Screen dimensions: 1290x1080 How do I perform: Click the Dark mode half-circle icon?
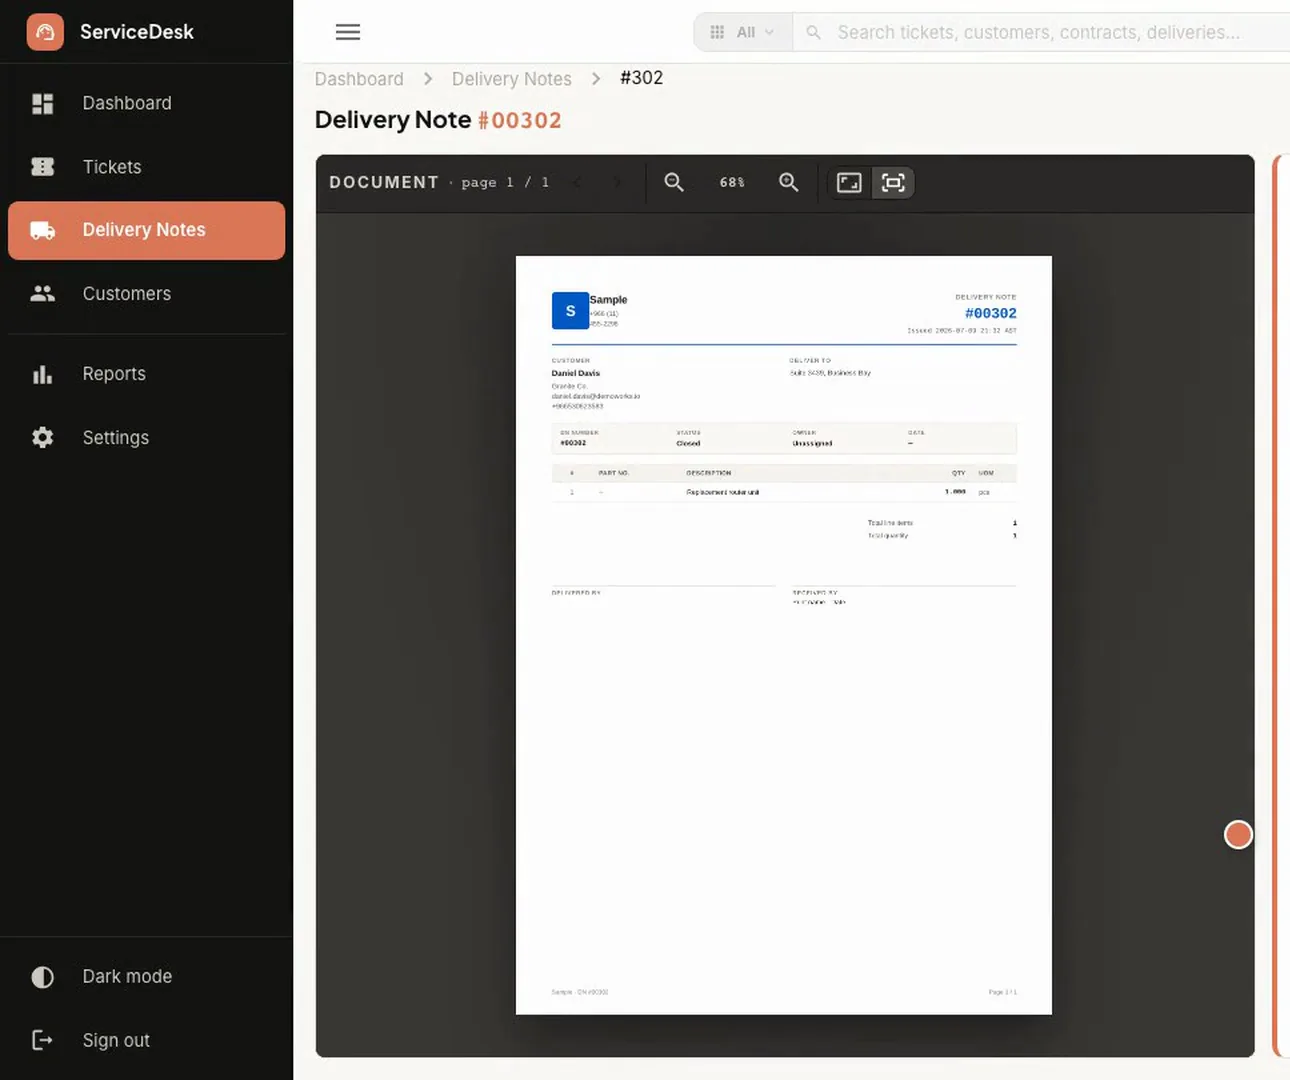coord(43,977)
